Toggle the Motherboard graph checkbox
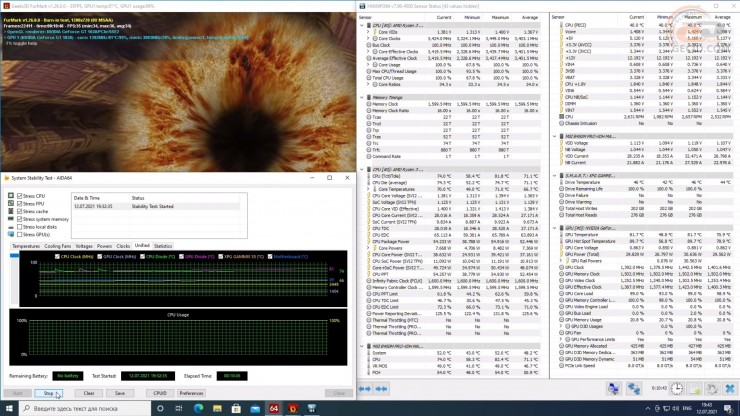This screenshot has width=740, height=416. coord(270,256)
